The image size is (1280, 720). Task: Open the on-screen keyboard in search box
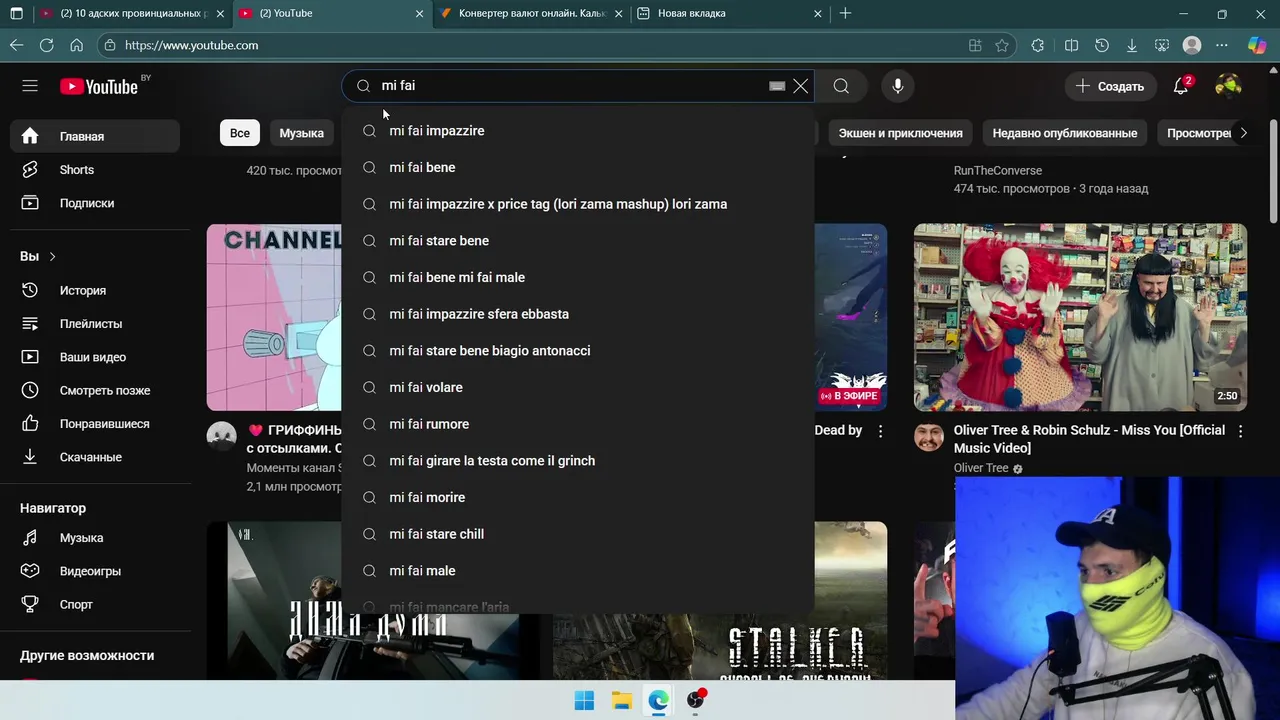[777, 86]
